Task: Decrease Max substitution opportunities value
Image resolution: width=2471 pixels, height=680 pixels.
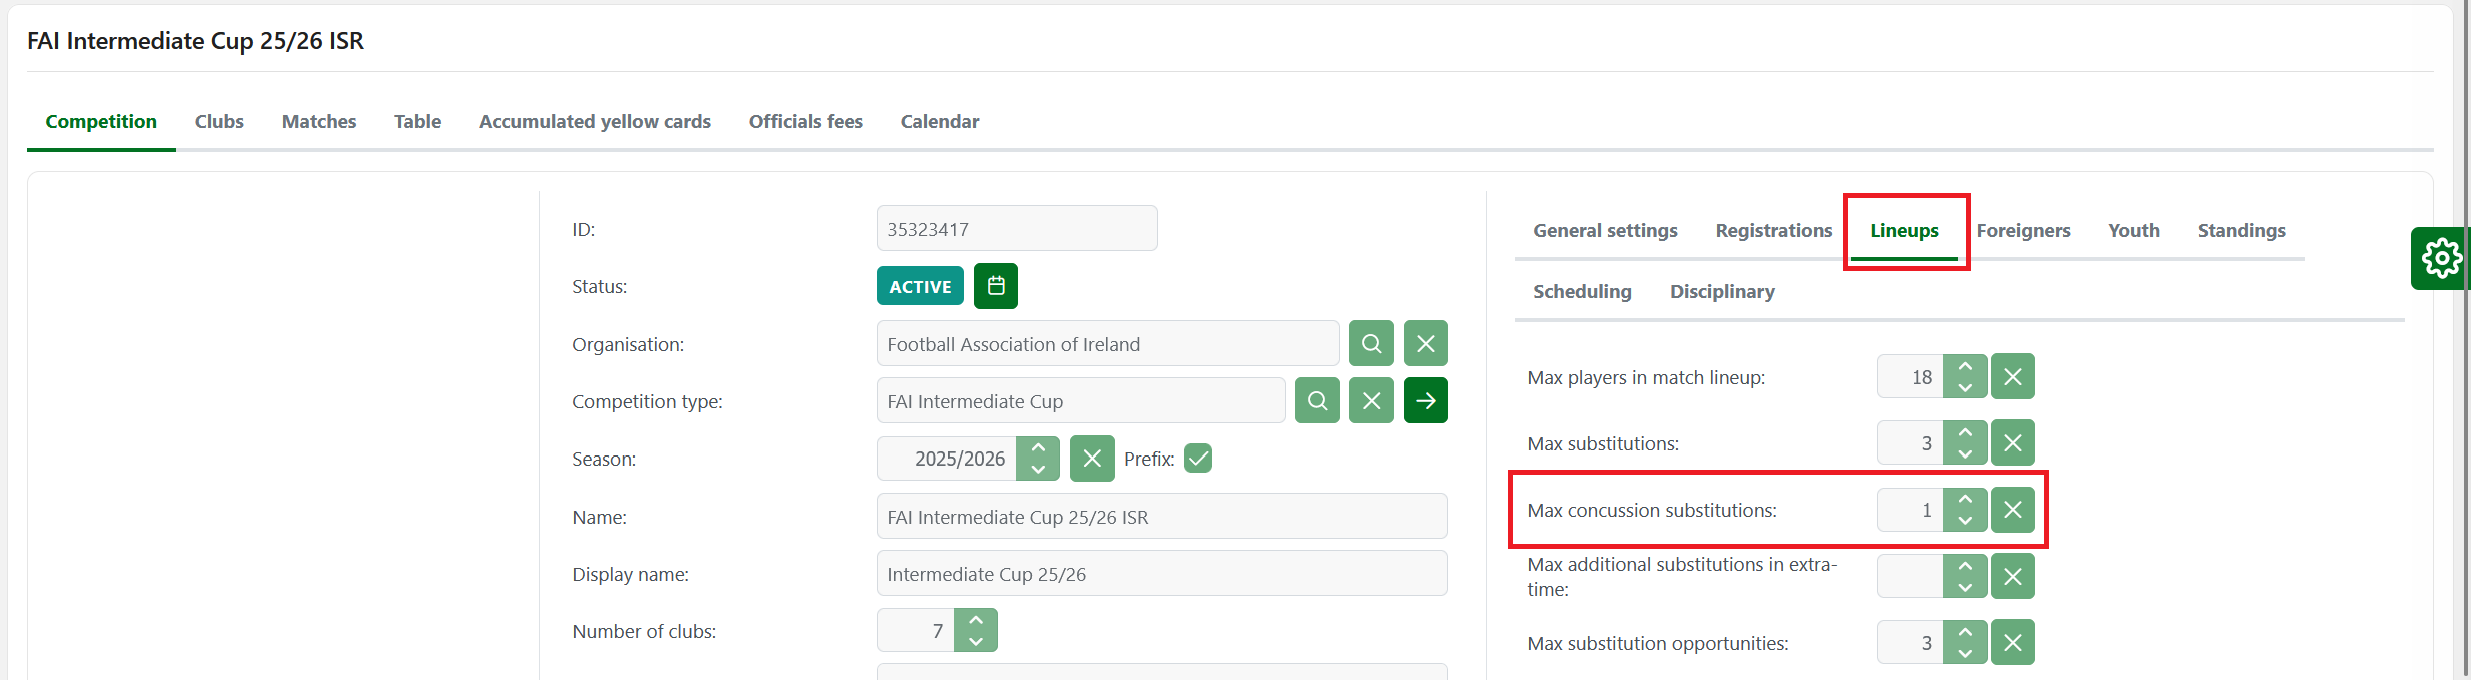Action: click(x=1965, y=653)
